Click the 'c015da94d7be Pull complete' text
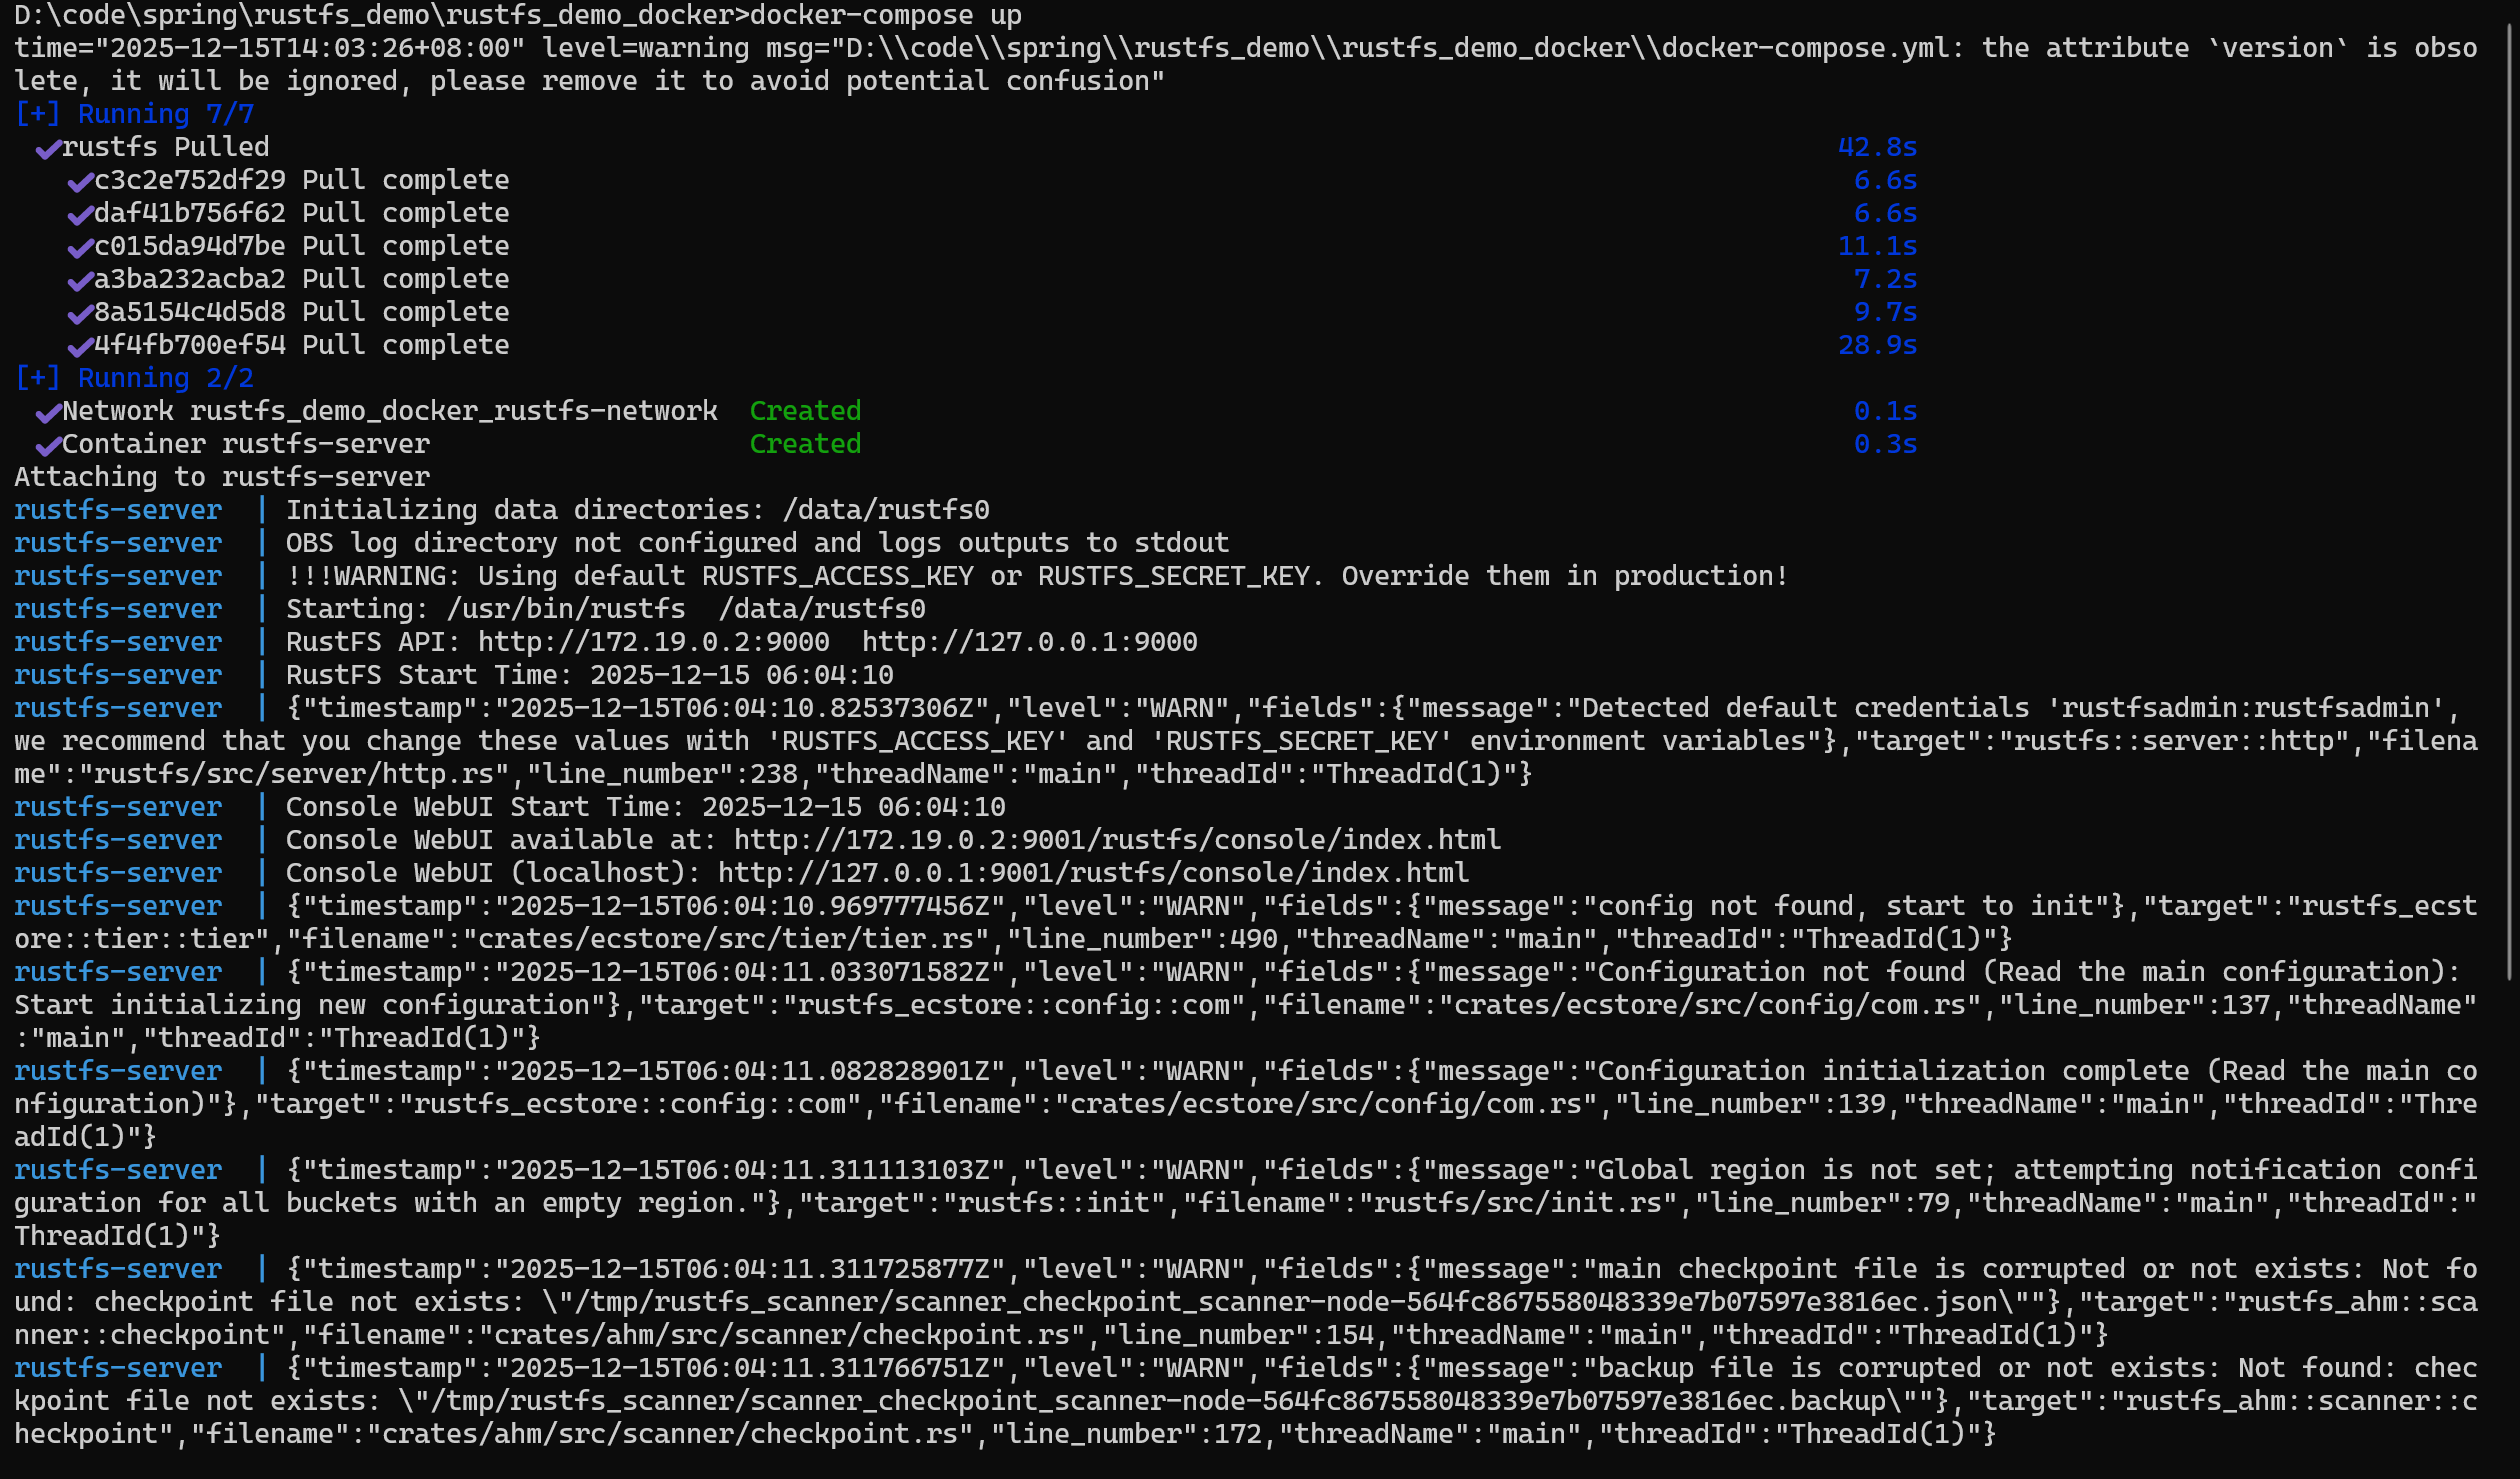This screenshot has width=2520, height=1479. click(x=302, y=246)
